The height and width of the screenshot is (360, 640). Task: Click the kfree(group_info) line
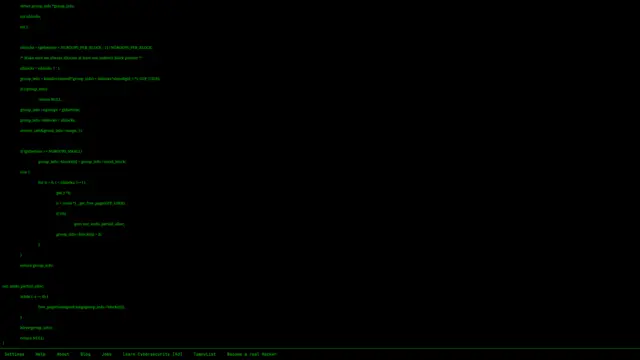click(36, 328)
